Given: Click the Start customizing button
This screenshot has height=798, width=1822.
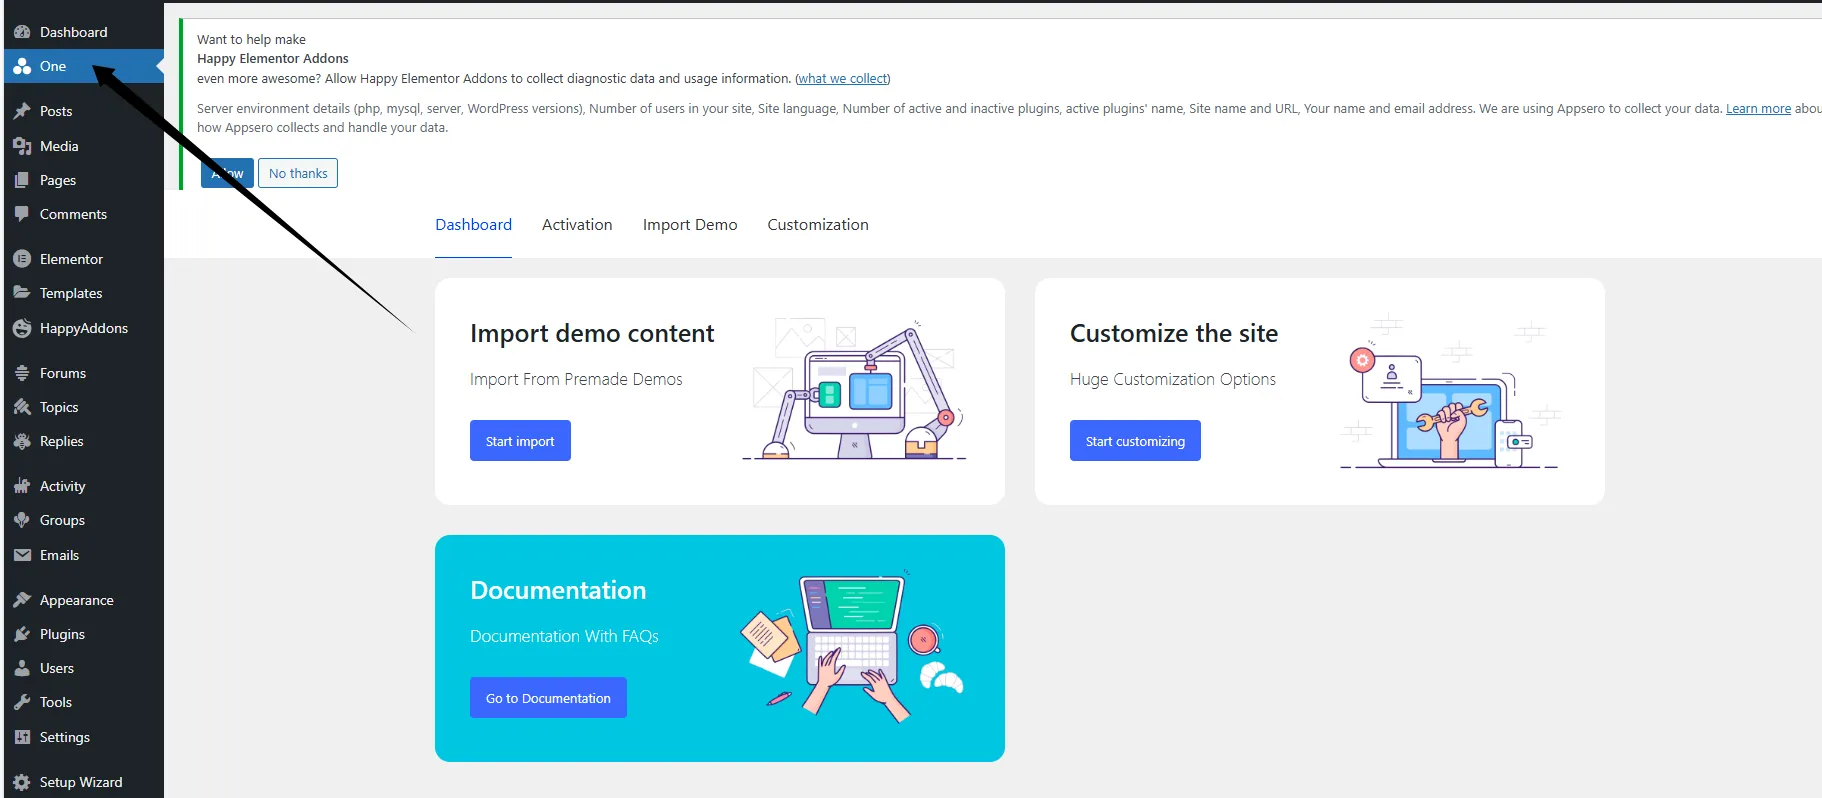Looking at the screenshot, I should (x=1135, y=441).
